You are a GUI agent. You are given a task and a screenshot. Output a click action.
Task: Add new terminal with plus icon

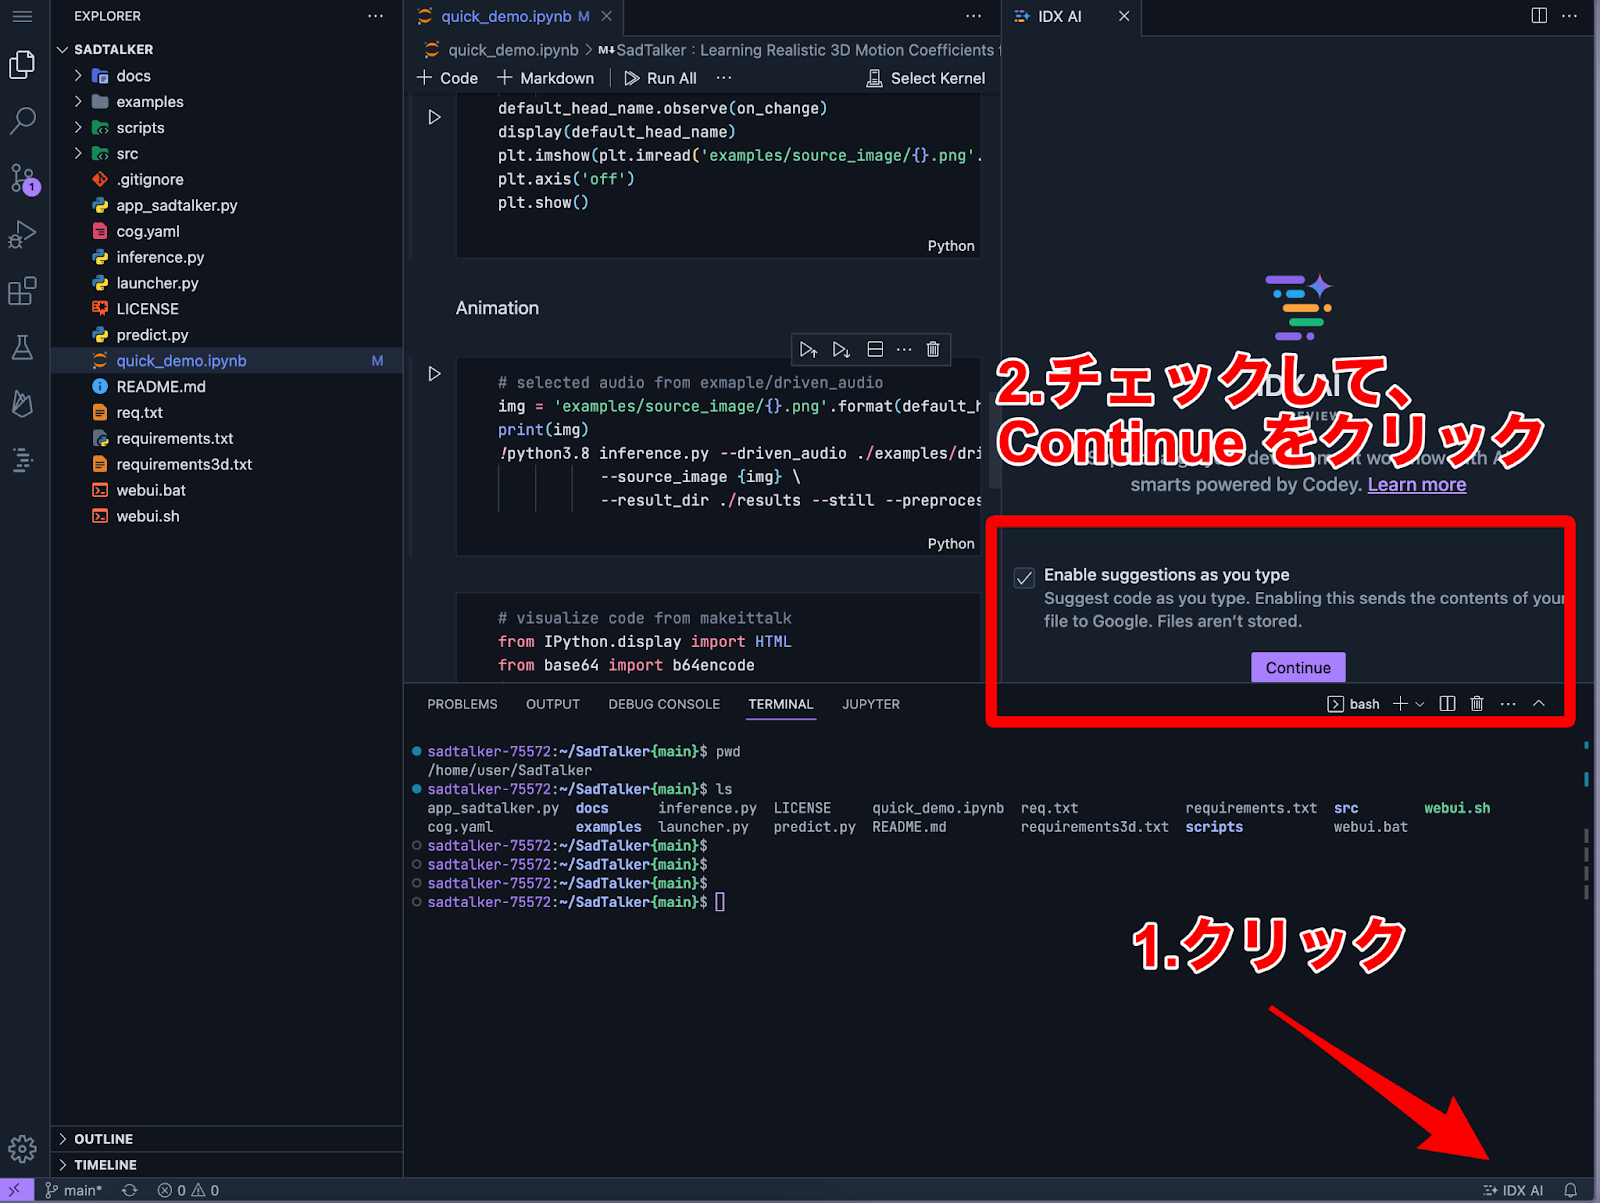[1400, 704]
